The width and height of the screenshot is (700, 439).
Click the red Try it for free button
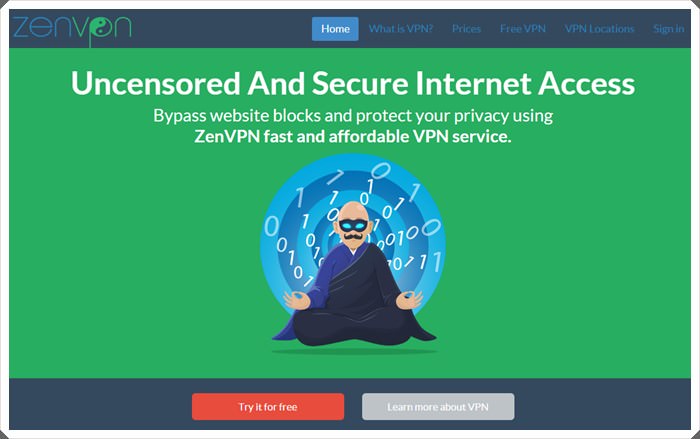pos(268,406)
